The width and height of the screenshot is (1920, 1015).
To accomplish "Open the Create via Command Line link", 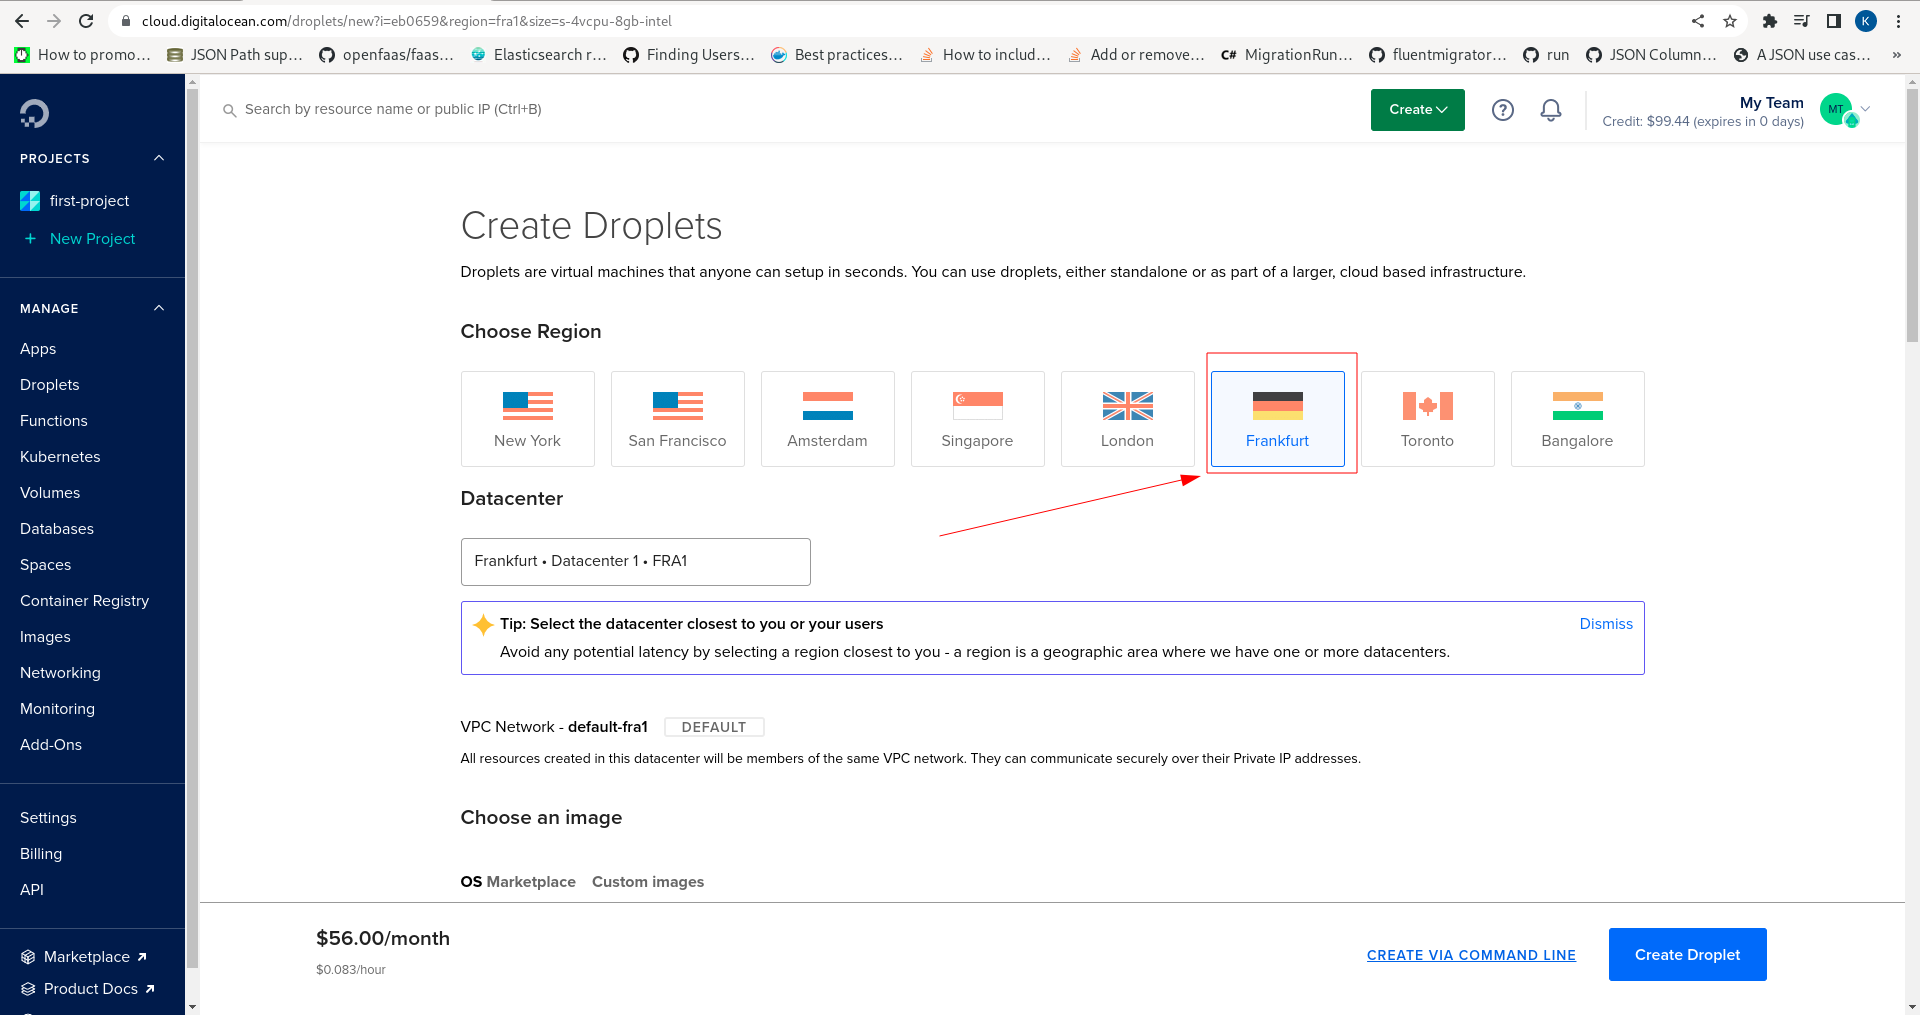I will point(1471,955).
